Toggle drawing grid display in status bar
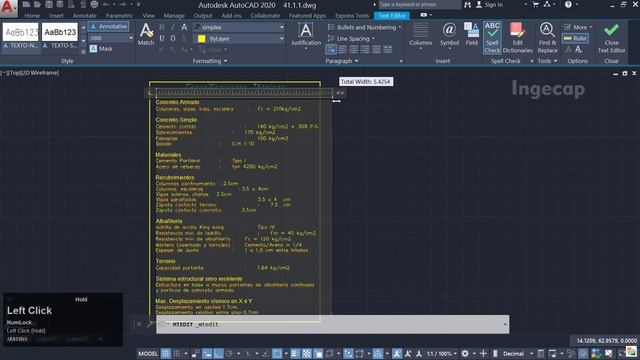The width and height of the screenshot is (640, 360). (165, 353)
